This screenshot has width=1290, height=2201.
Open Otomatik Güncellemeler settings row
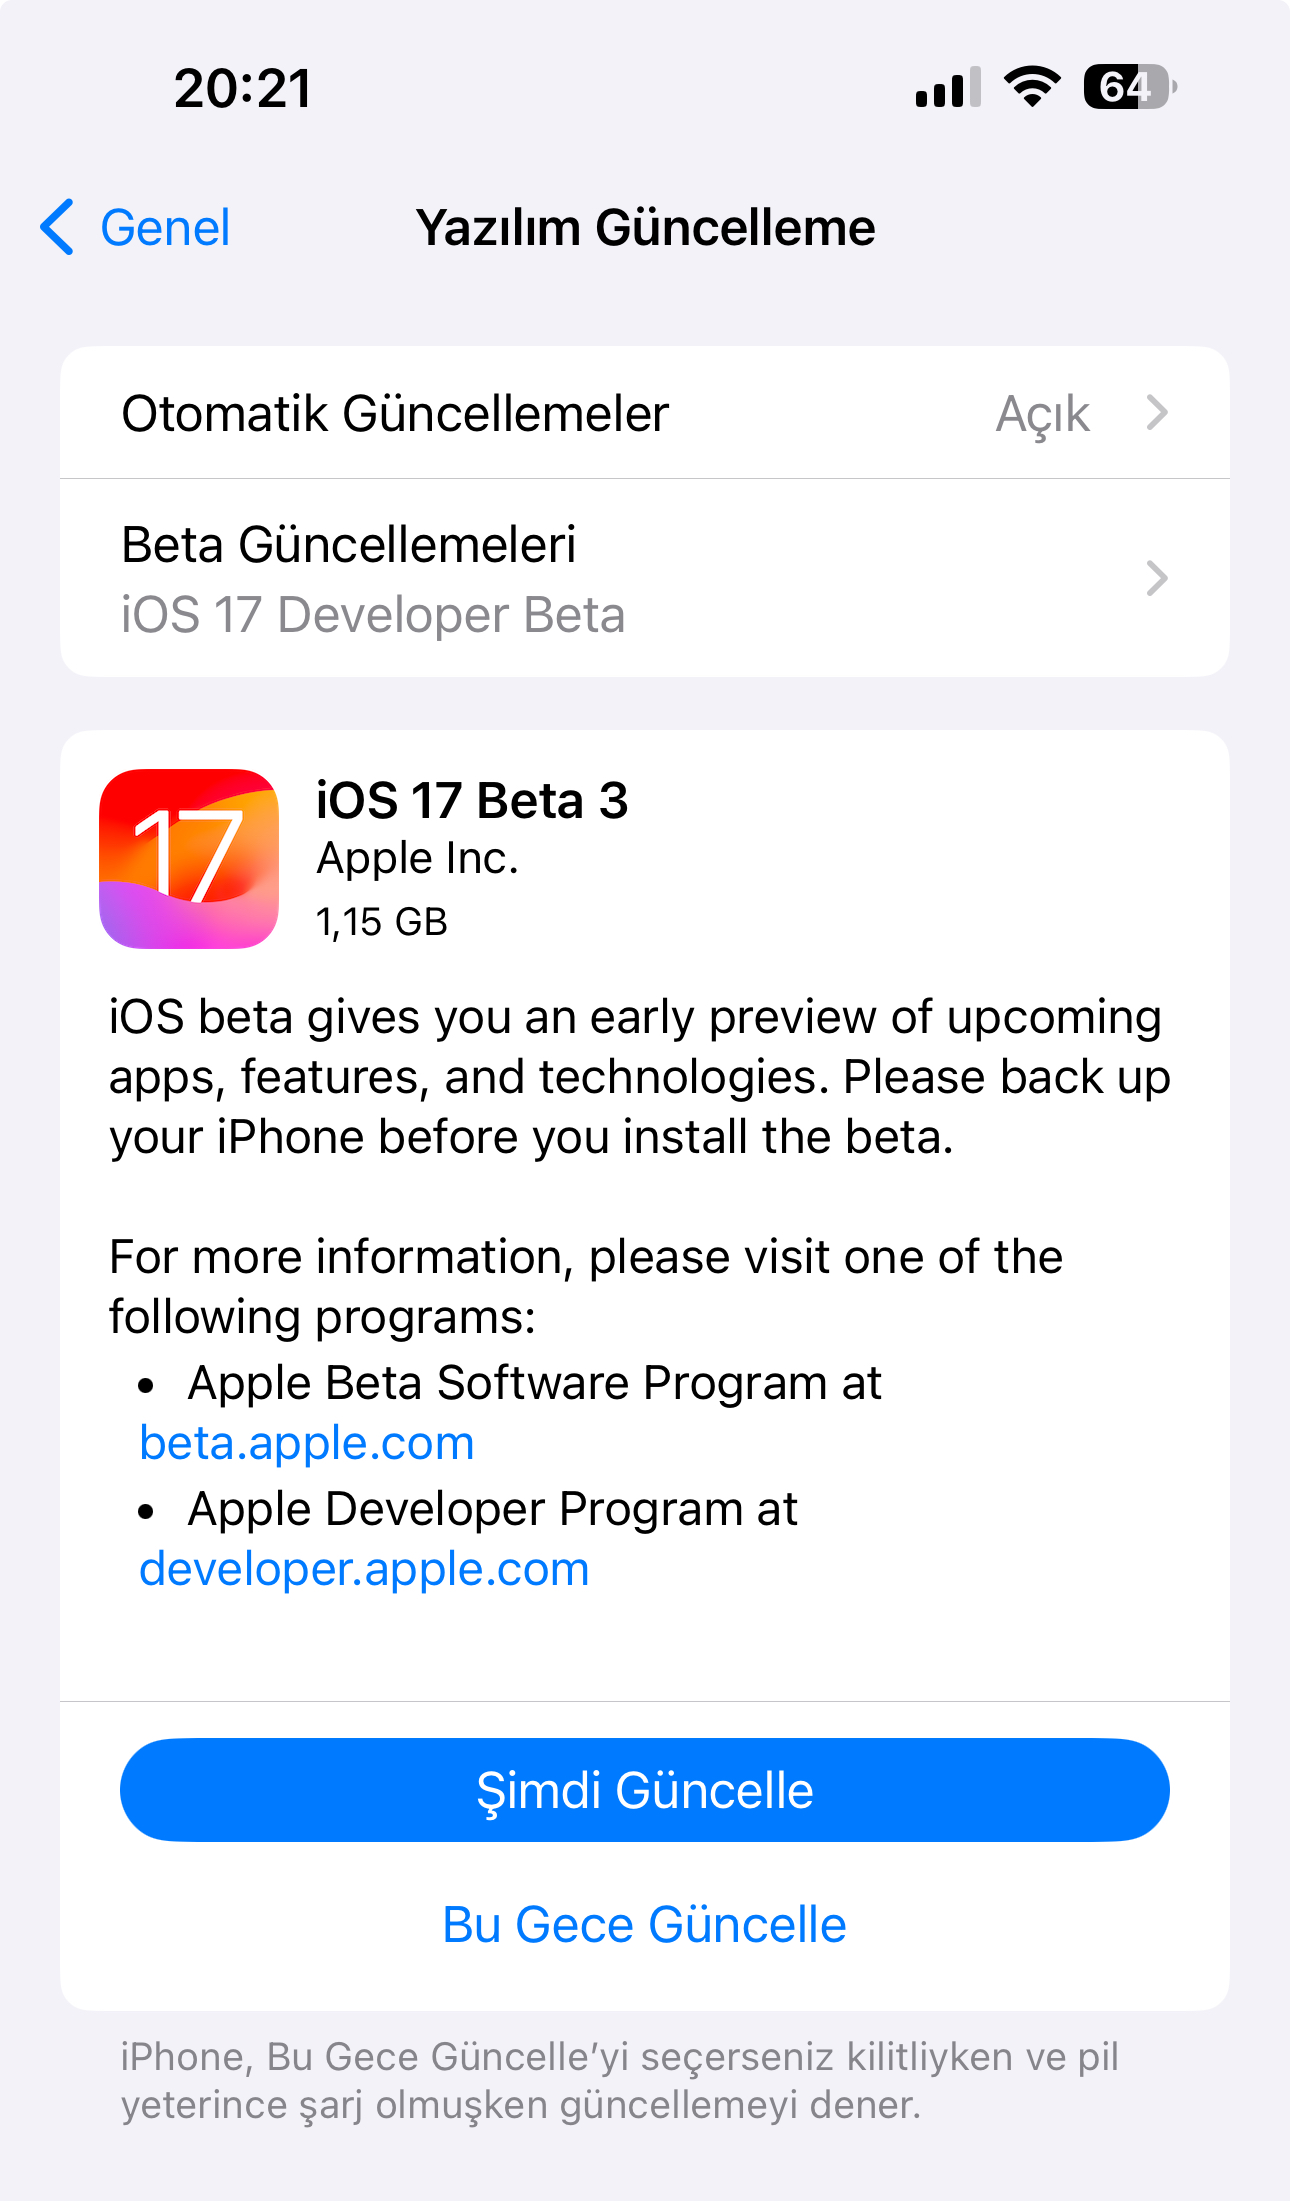pyautogui.click(x=645, y=413)
